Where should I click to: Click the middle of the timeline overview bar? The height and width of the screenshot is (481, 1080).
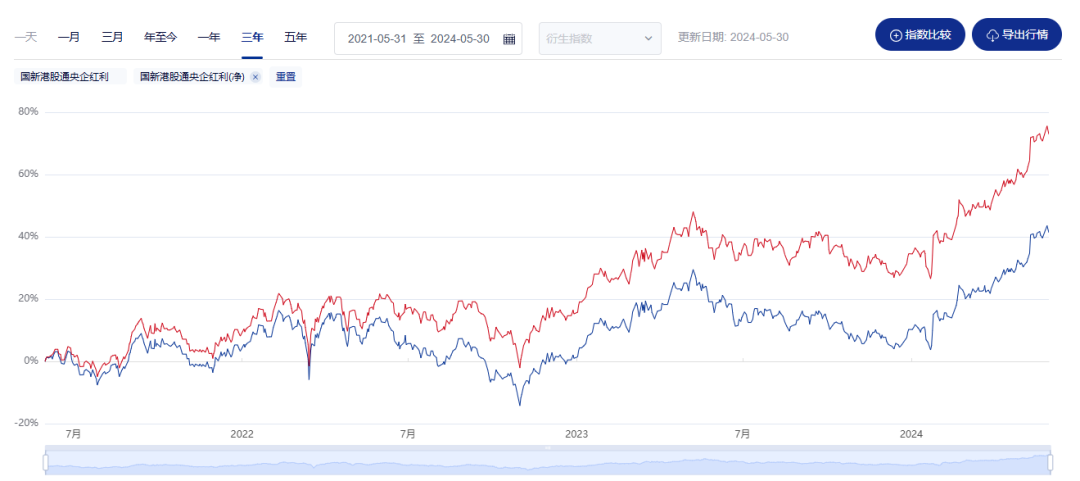pos(547,462)
